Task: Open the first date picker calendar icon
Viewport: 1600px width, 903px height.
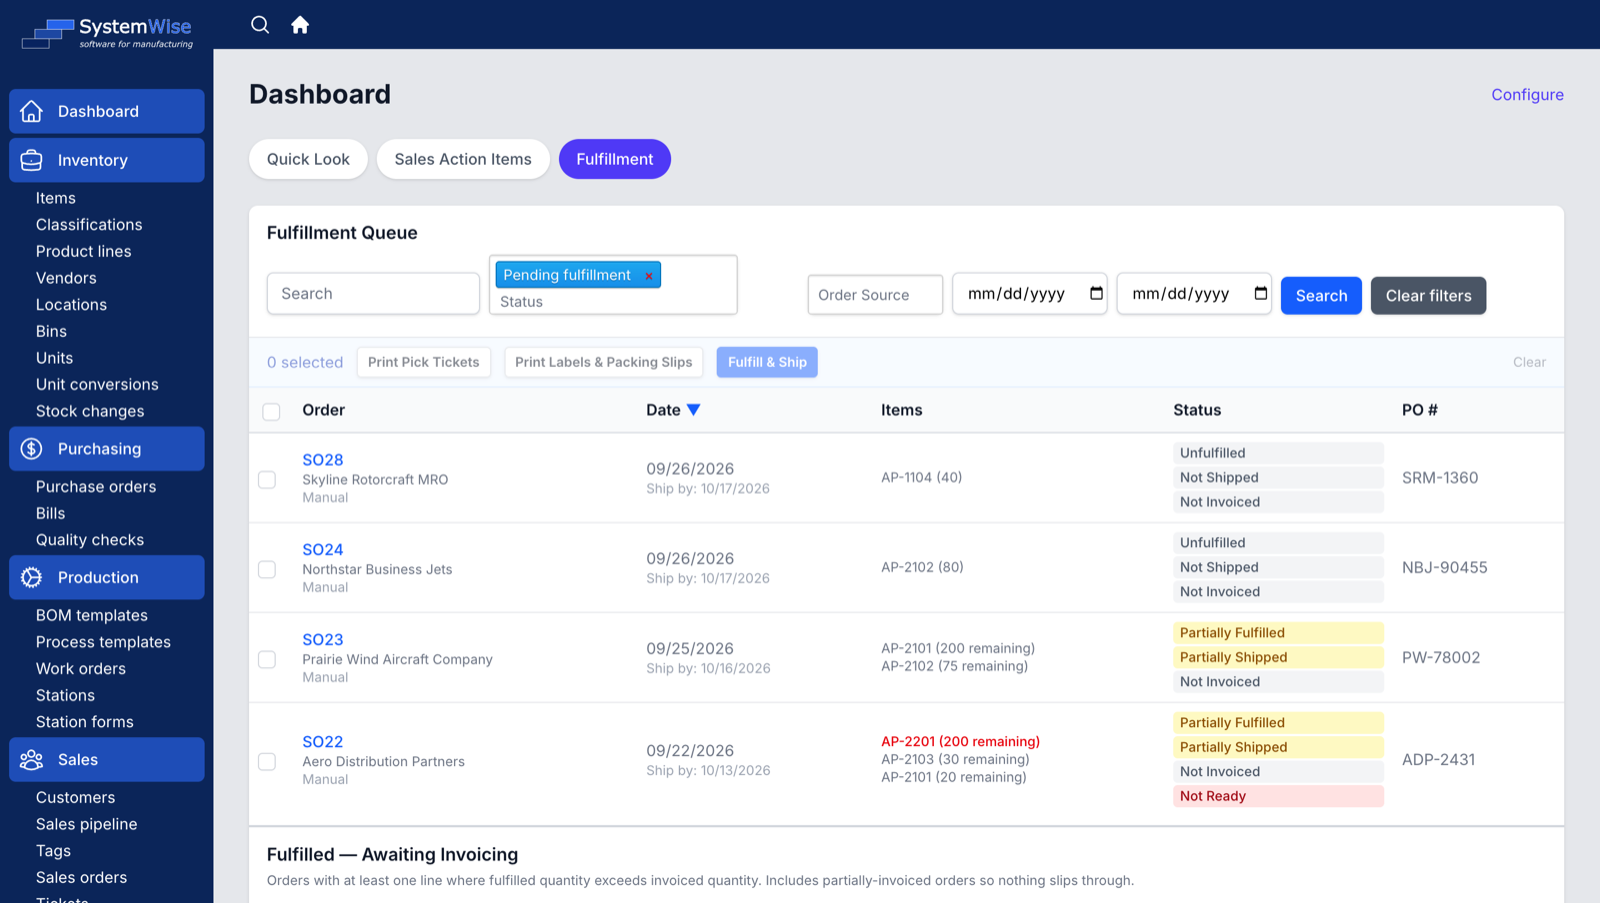Action: click(x=1096, y=293)
